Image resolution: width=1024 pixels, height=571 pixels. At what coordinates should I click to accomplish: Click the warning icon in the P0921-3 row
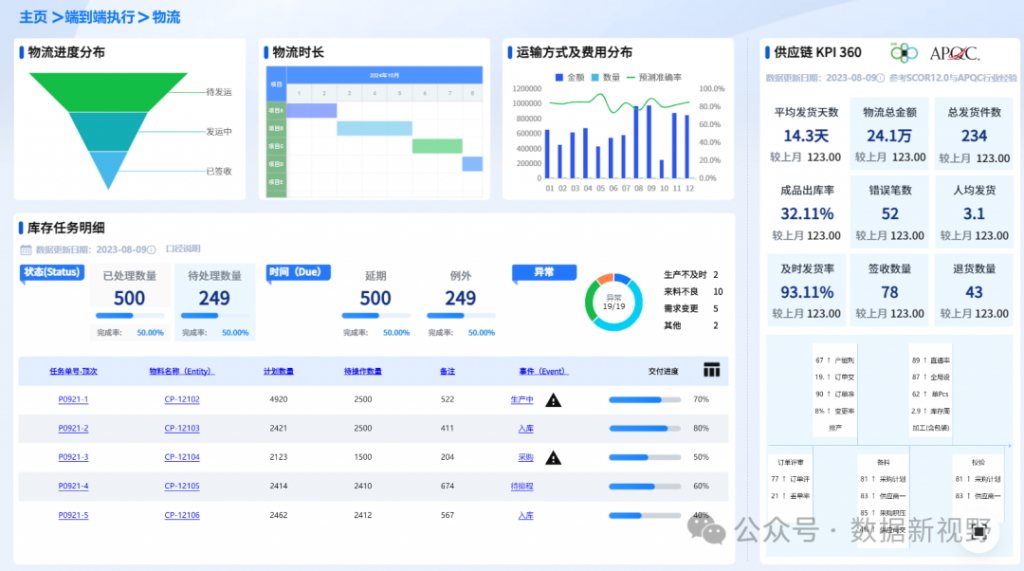[553, 458]
